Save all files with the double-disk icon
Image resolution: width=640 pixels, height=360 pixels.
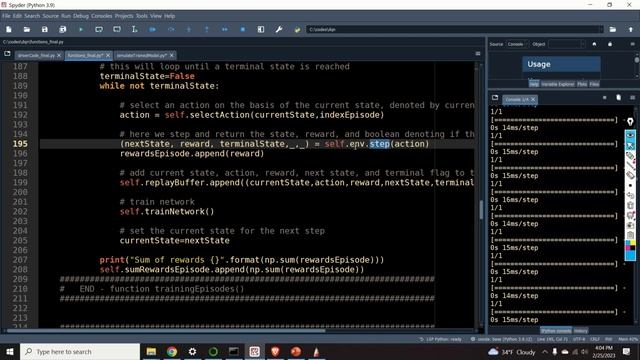[x=62, y=29]
